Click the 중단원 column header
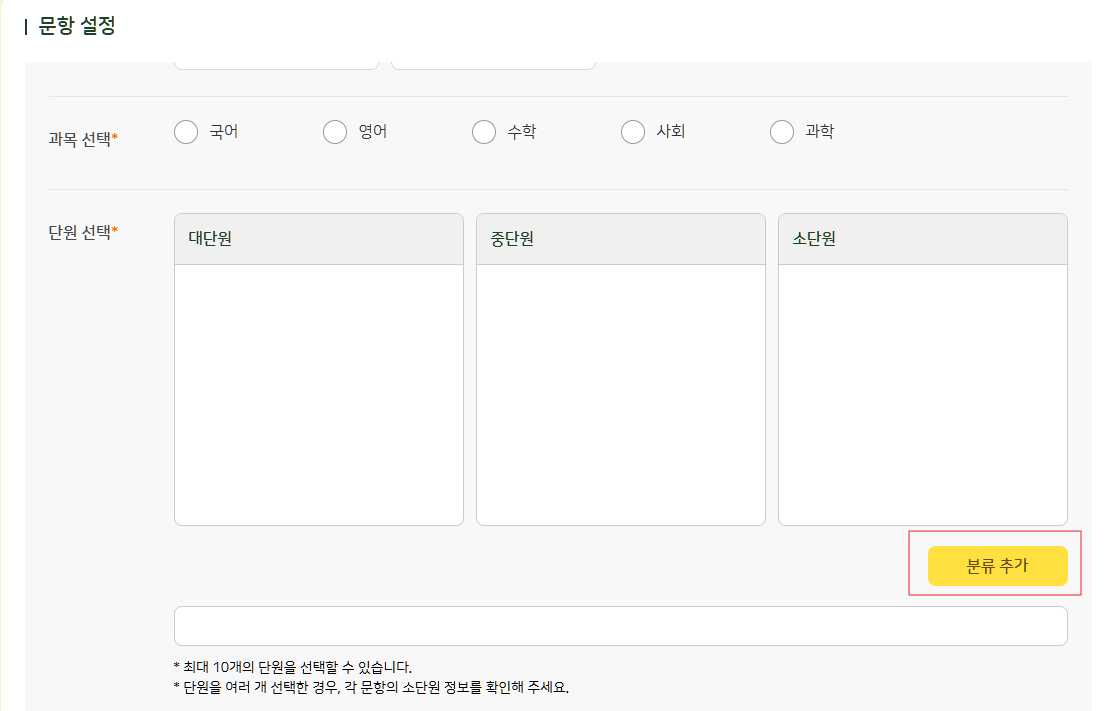The height and width of the screenshot is (711, 1118). coord(621,239)
